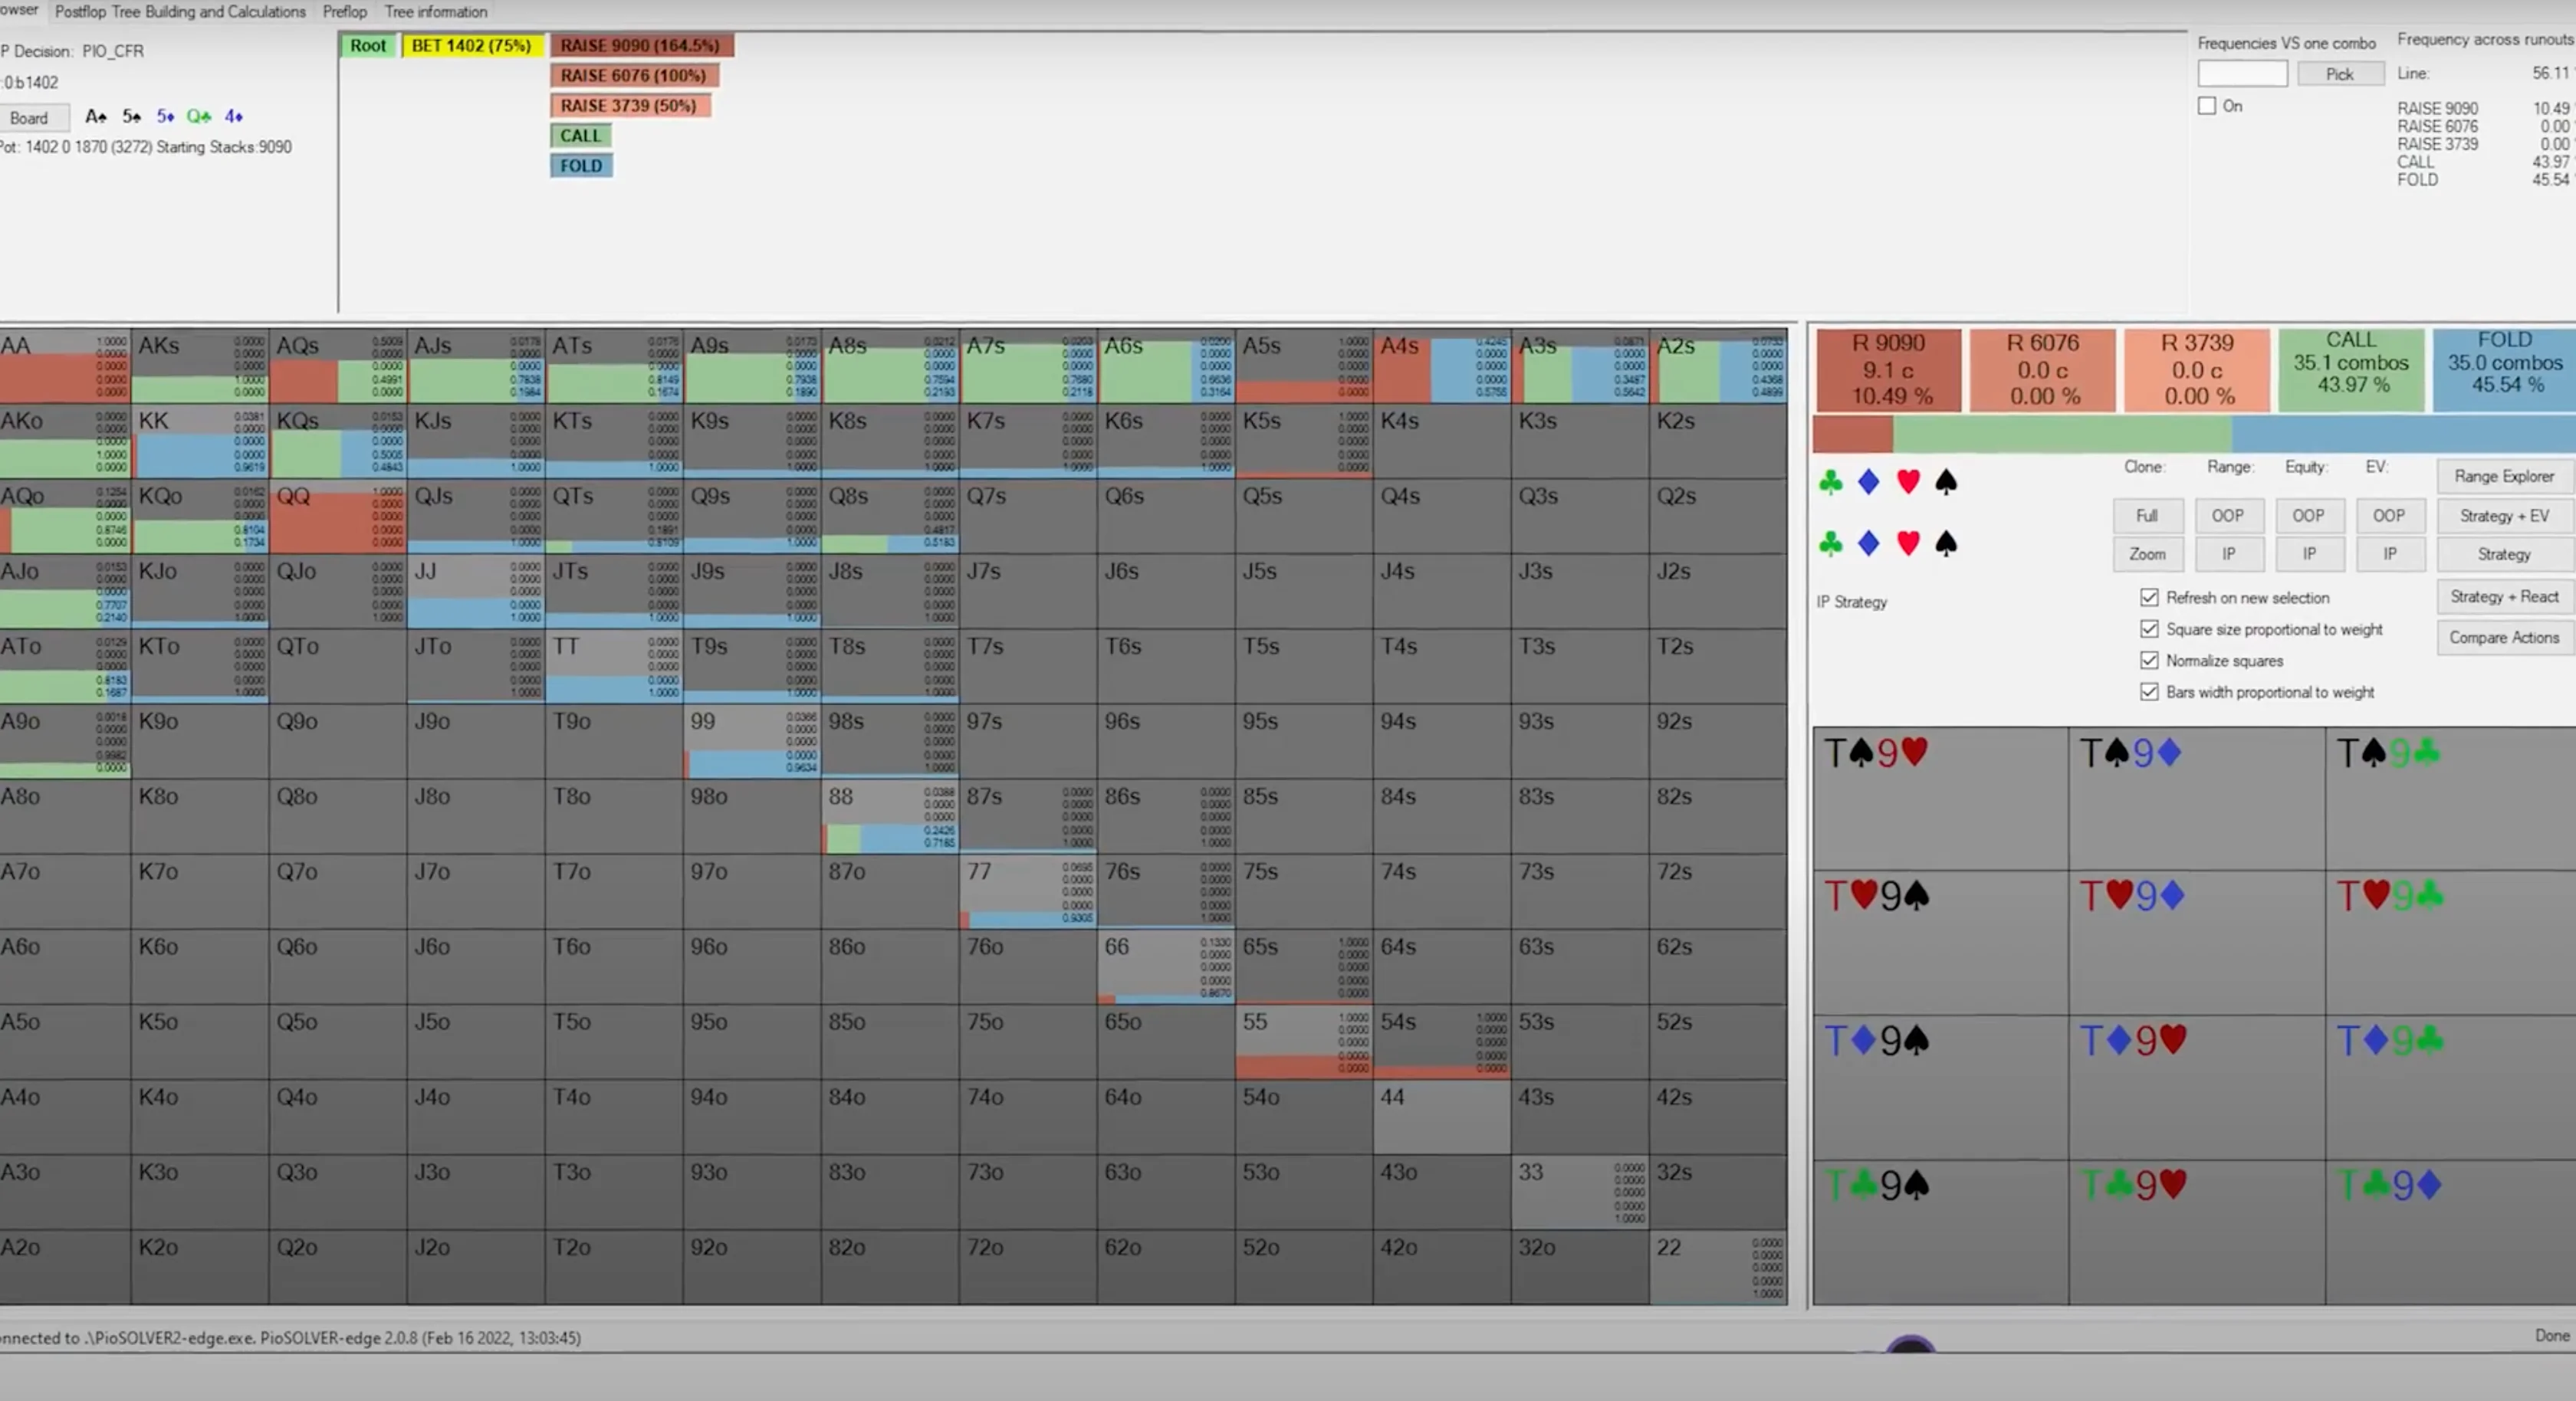Choose the FOLD node in the tree

point(581,166)
